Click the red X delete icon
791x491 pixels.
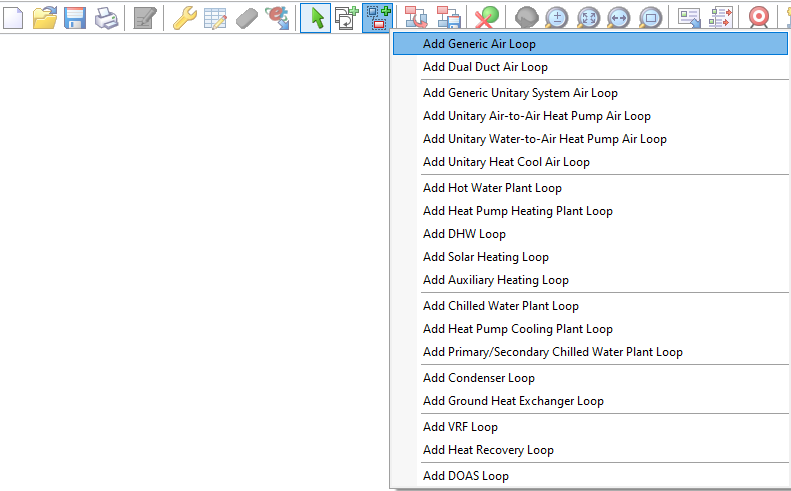click(x=487, y=17)
